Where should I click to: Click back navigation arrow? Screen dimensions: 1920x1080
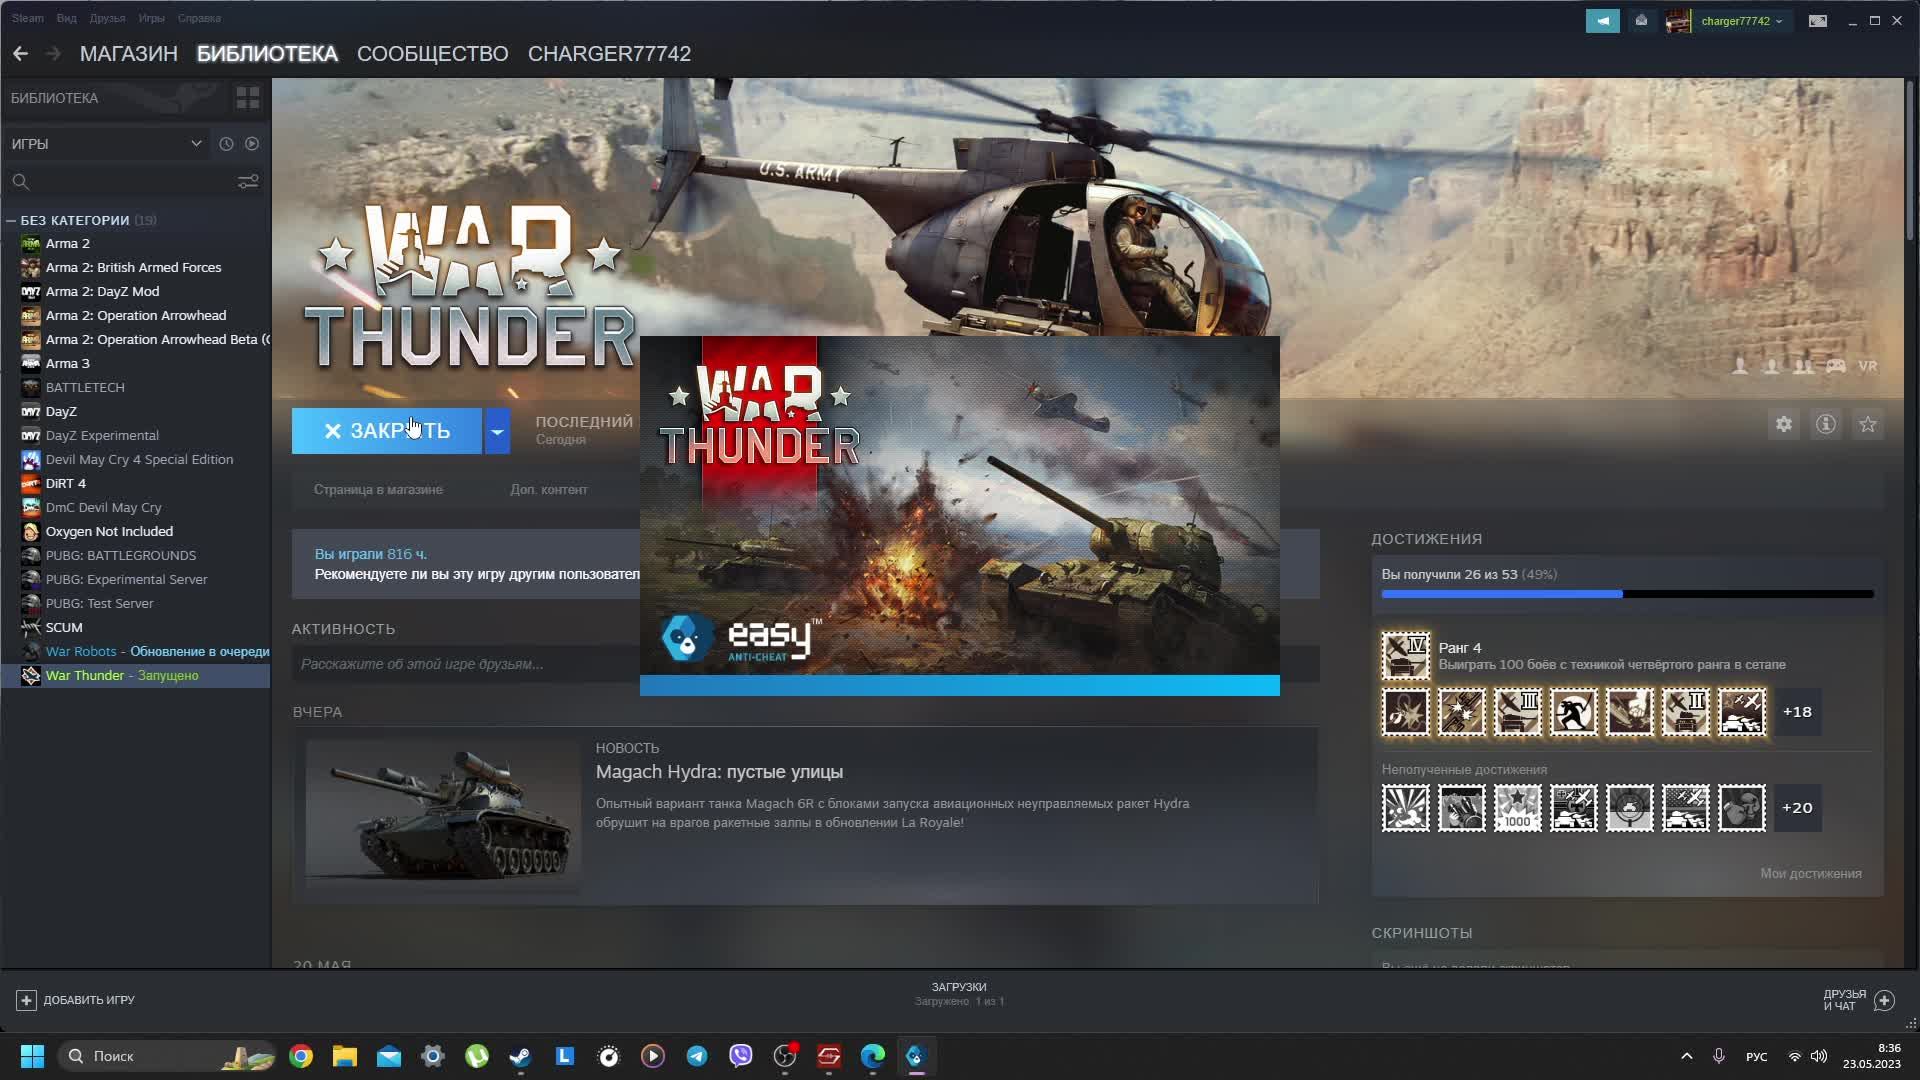[x=21, y=54]
